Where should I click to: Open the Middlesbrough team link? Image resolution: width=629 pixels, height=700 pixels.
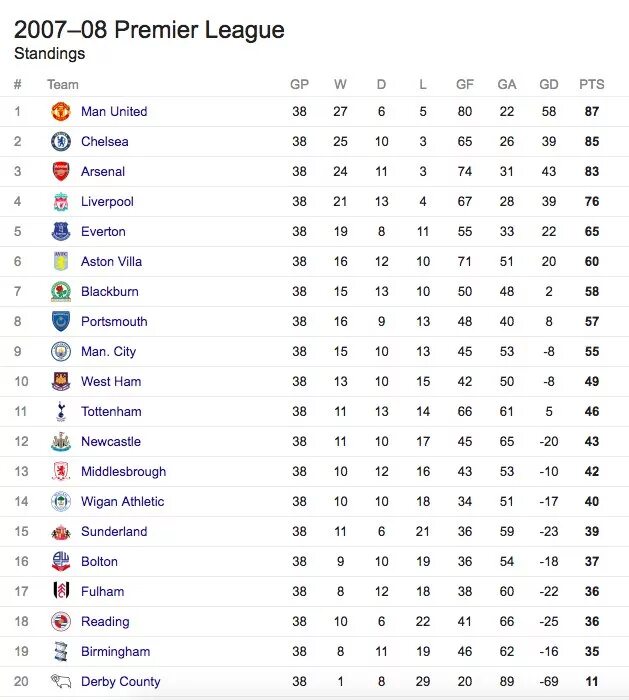[x=124, y=471]
